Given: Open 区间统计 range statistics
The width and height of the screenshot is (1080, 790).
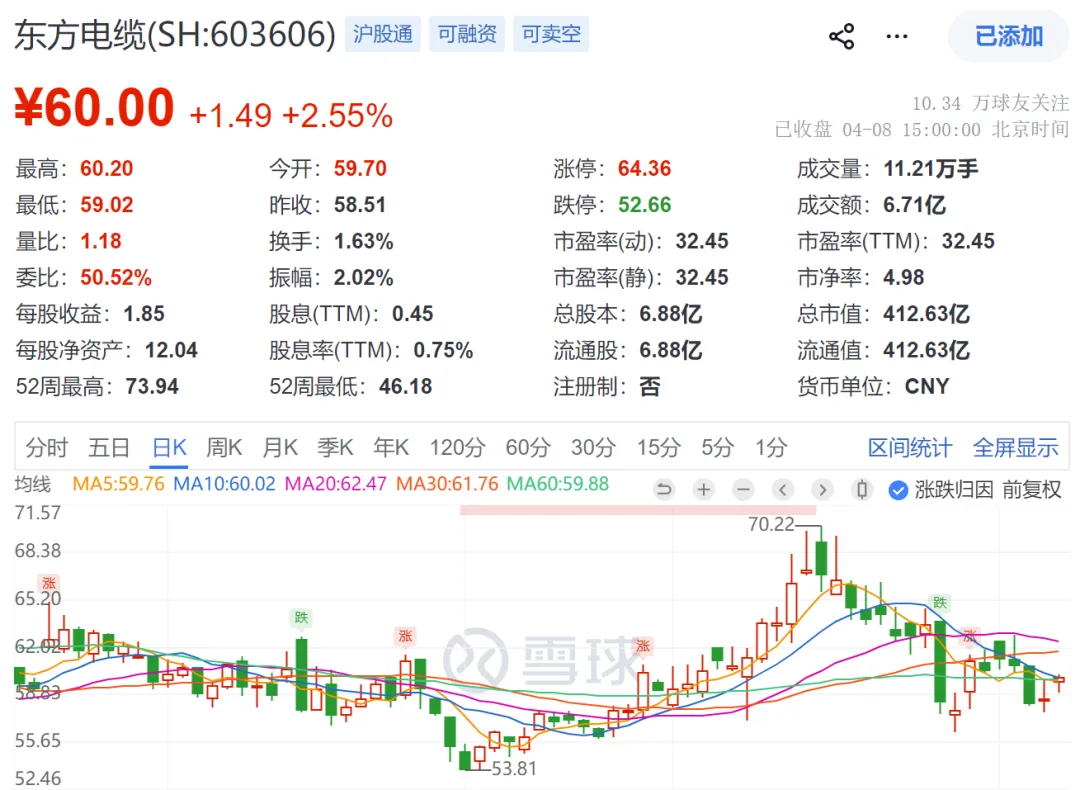Looking at the screenshot, I should pos(910,448).
